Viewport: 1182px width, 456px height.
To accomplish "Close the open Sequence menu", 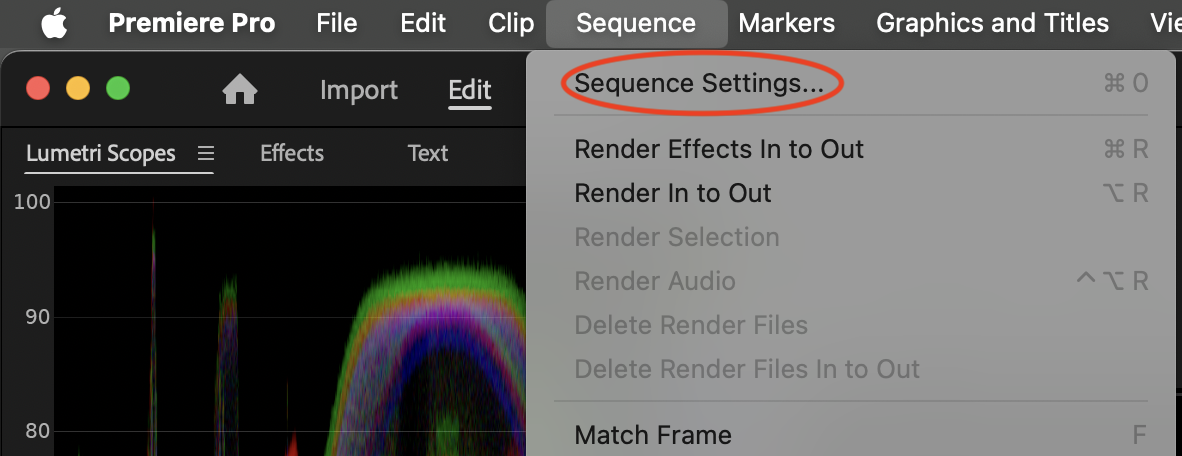I will (636, 23).
